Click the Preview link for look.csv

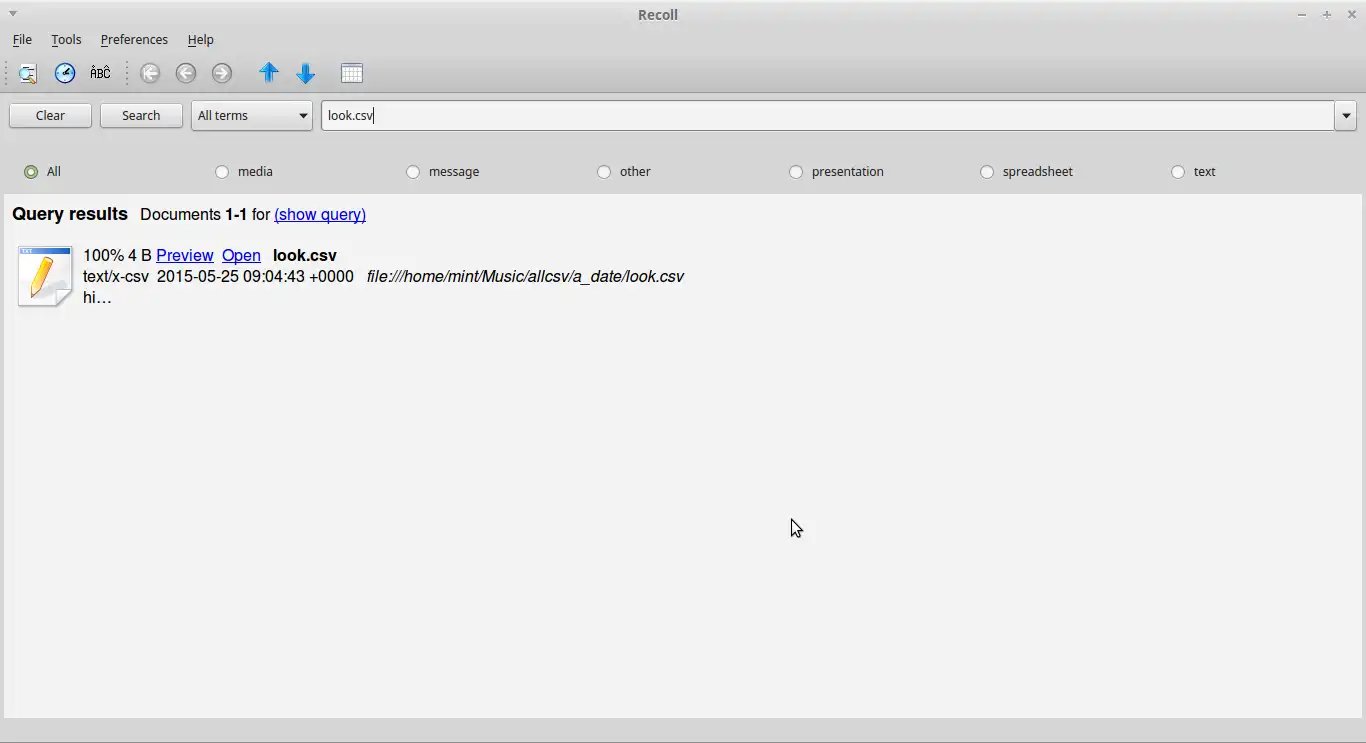pos(185,256)
